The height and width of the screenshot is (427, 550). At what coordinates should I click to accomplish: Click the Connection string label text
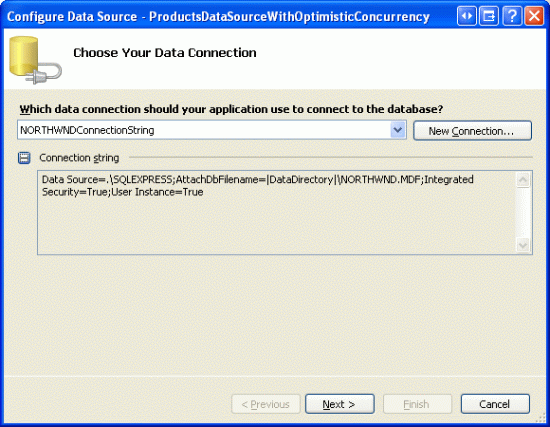79,158
